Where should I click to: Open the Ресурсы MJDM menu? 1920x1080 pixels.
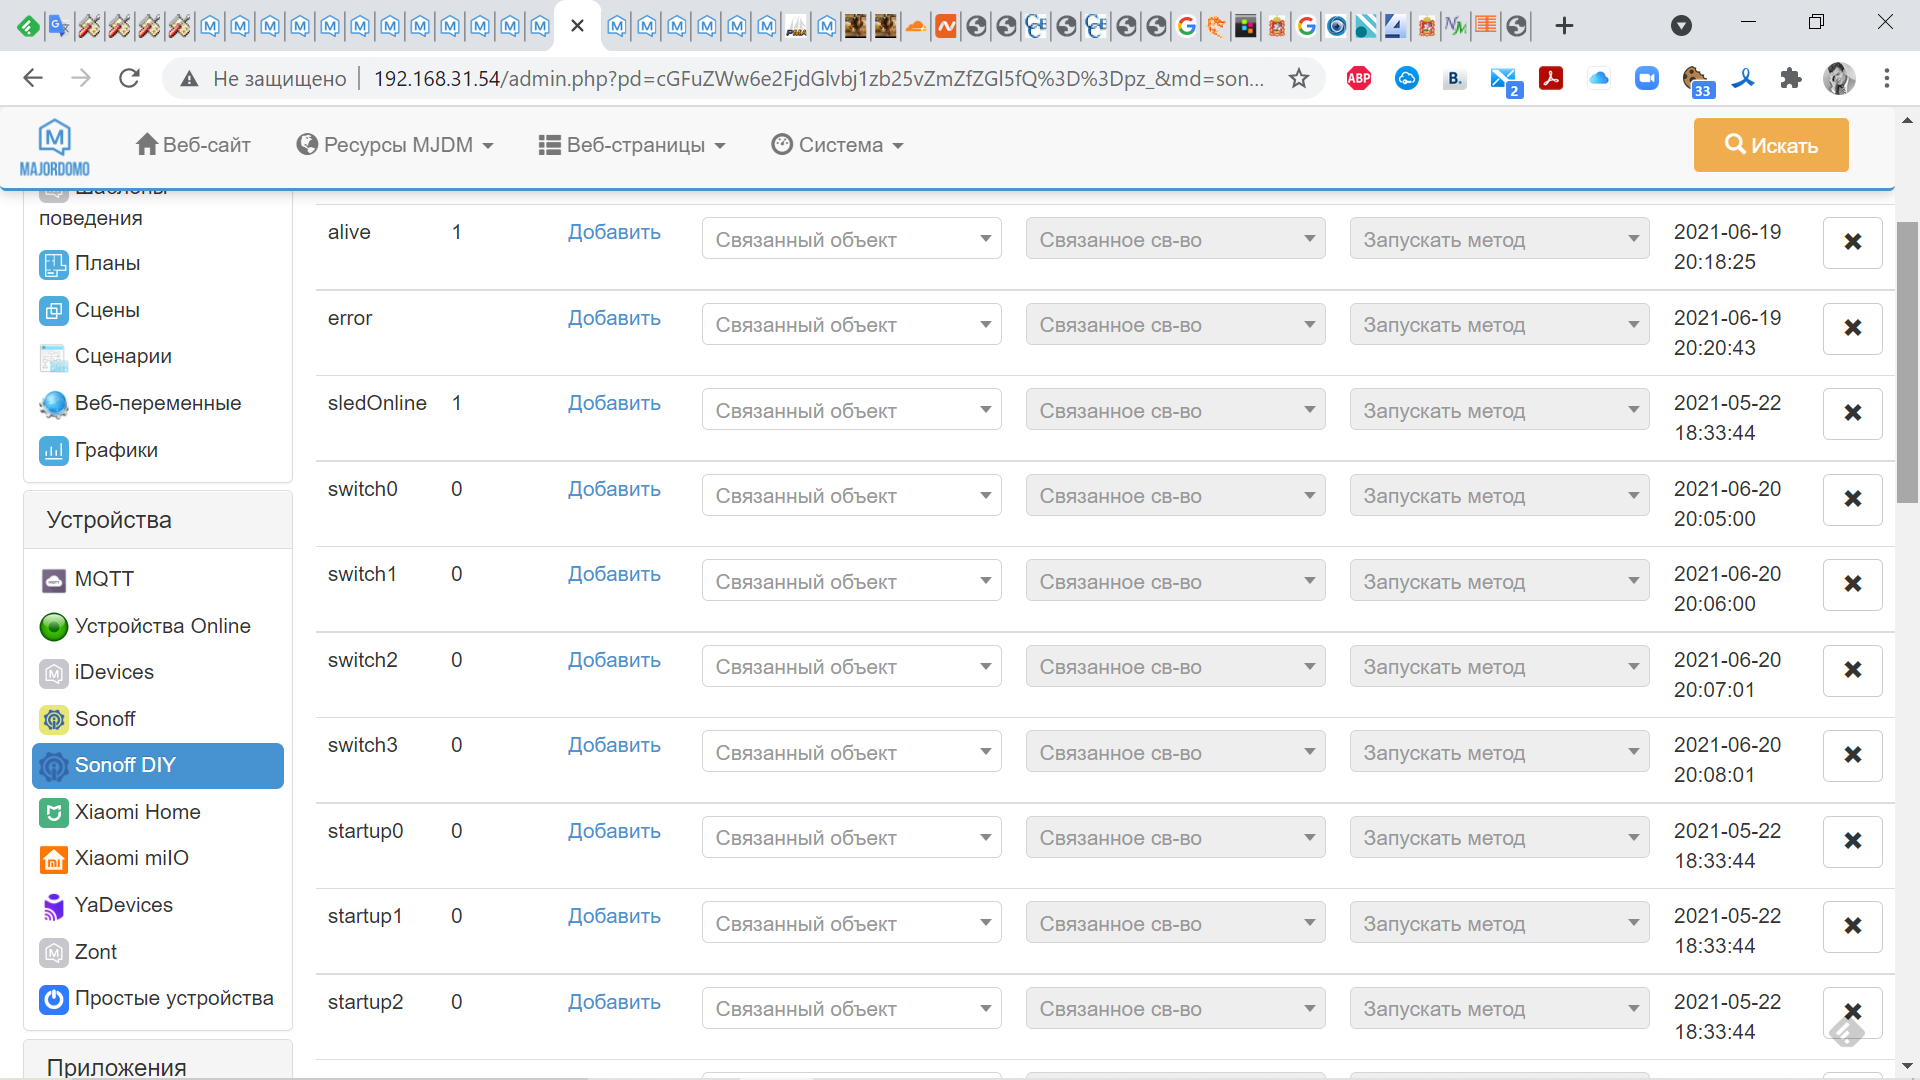(395, 146)
